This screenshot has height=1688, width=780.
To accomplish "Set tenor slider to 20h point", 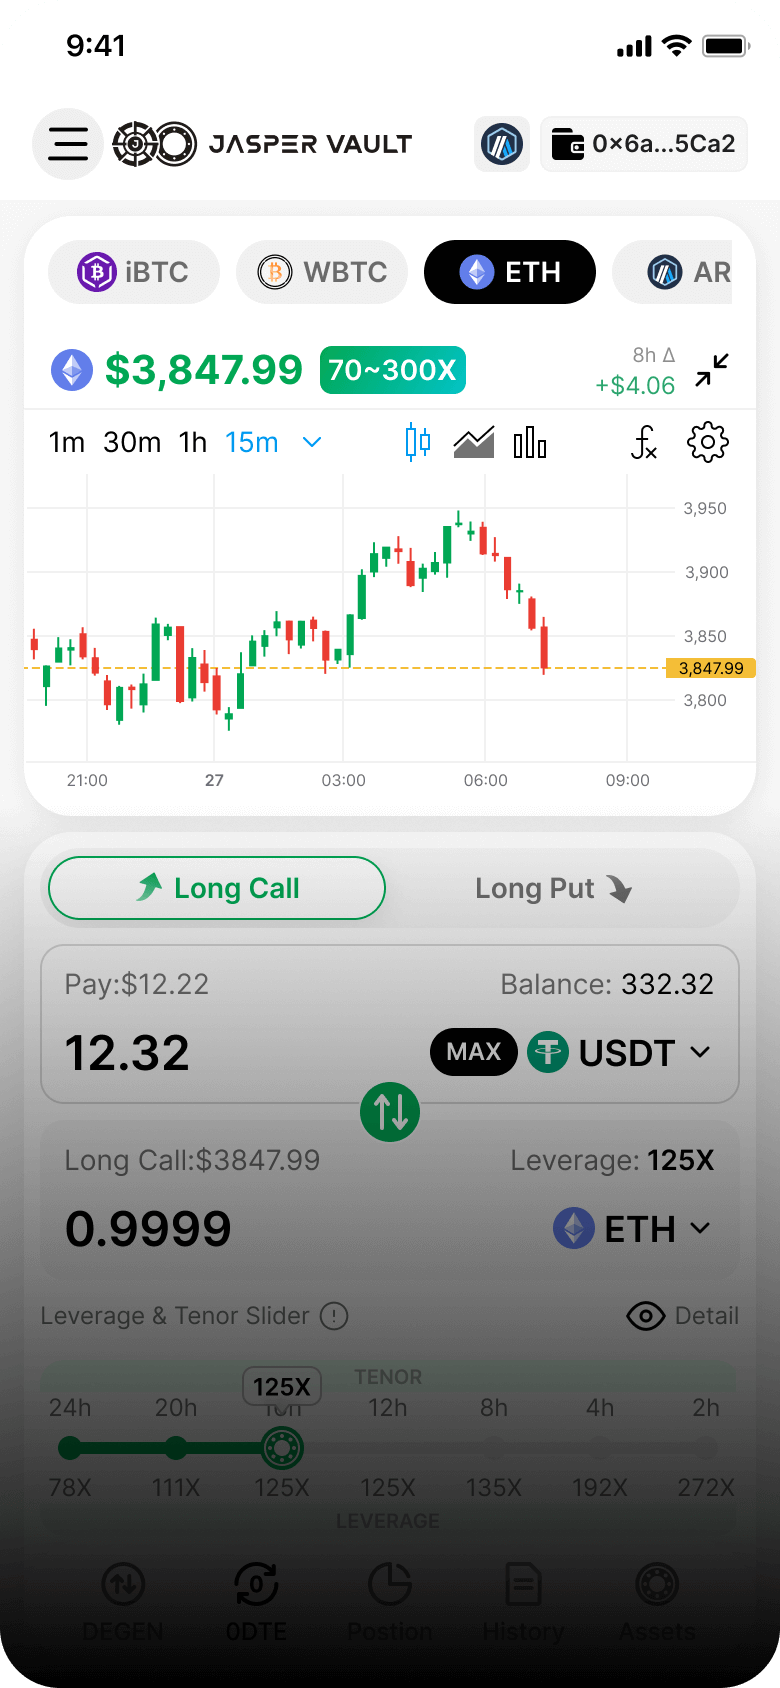I will pos(176,1447).
